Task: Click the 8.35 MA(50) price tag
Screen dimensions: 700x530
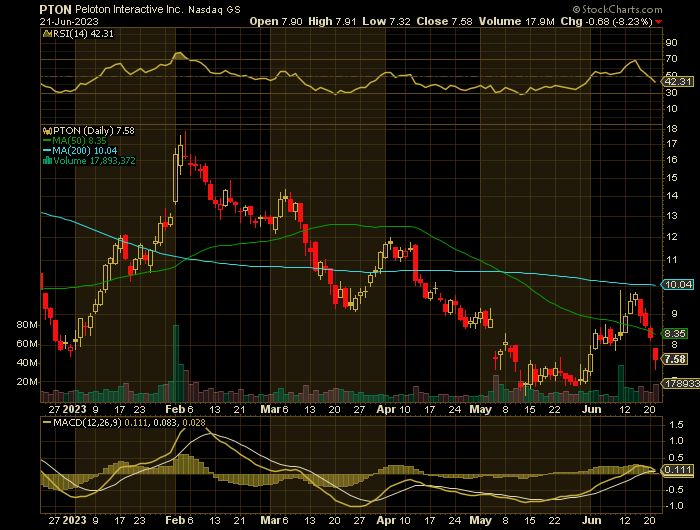Action: coord(675,334)
